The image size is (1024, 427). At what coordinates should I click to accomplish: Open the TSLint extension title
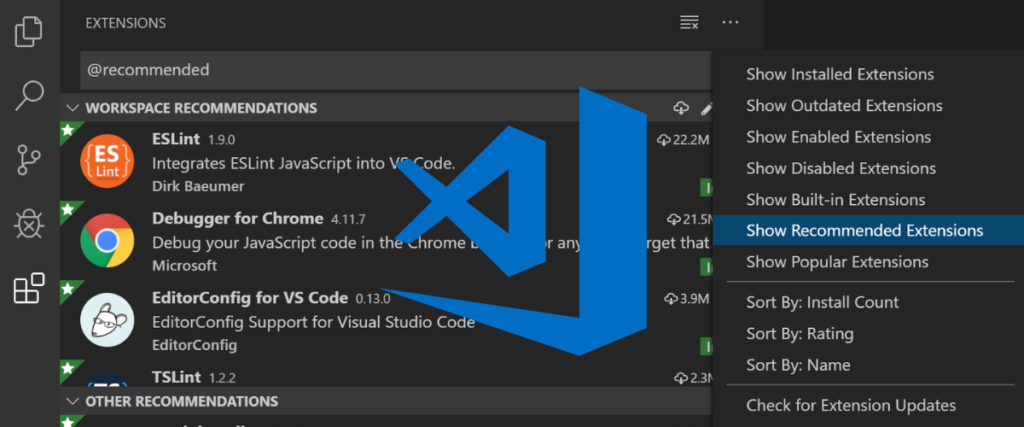pyautogui.click(x=177, y=377)
